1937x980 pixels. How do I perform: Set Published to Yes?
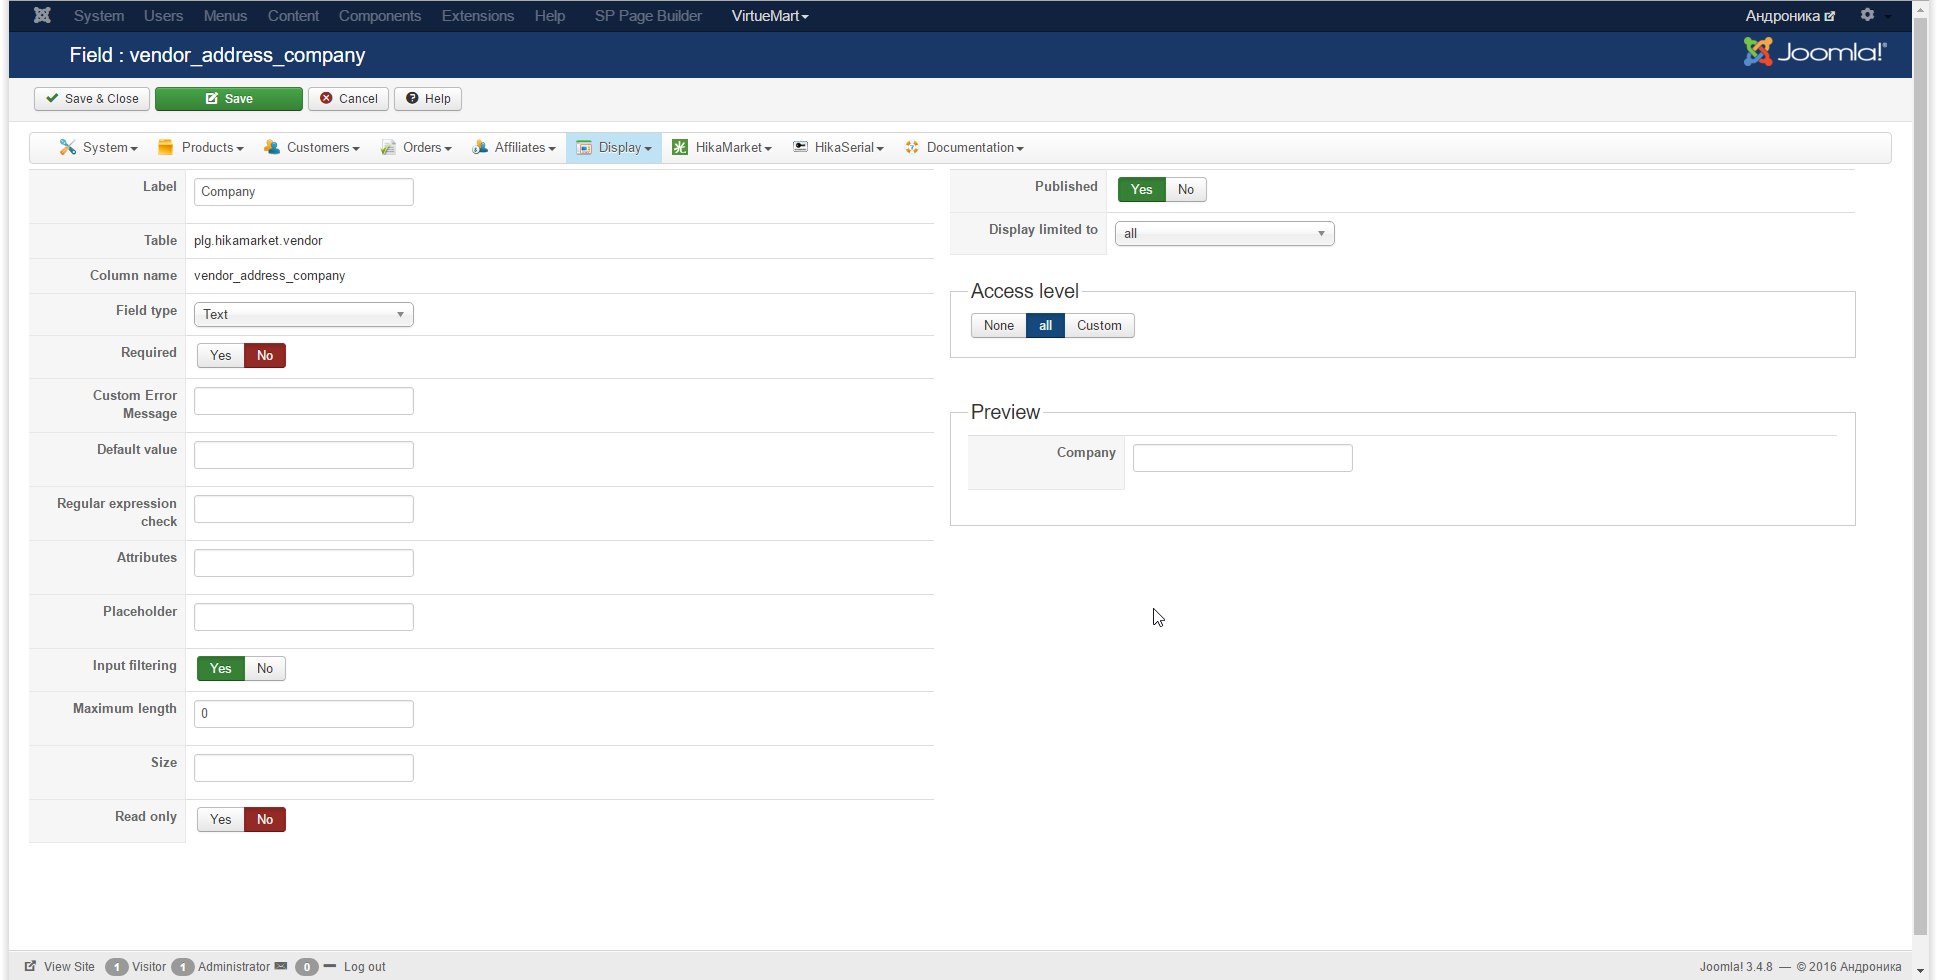coord(1142,190)
